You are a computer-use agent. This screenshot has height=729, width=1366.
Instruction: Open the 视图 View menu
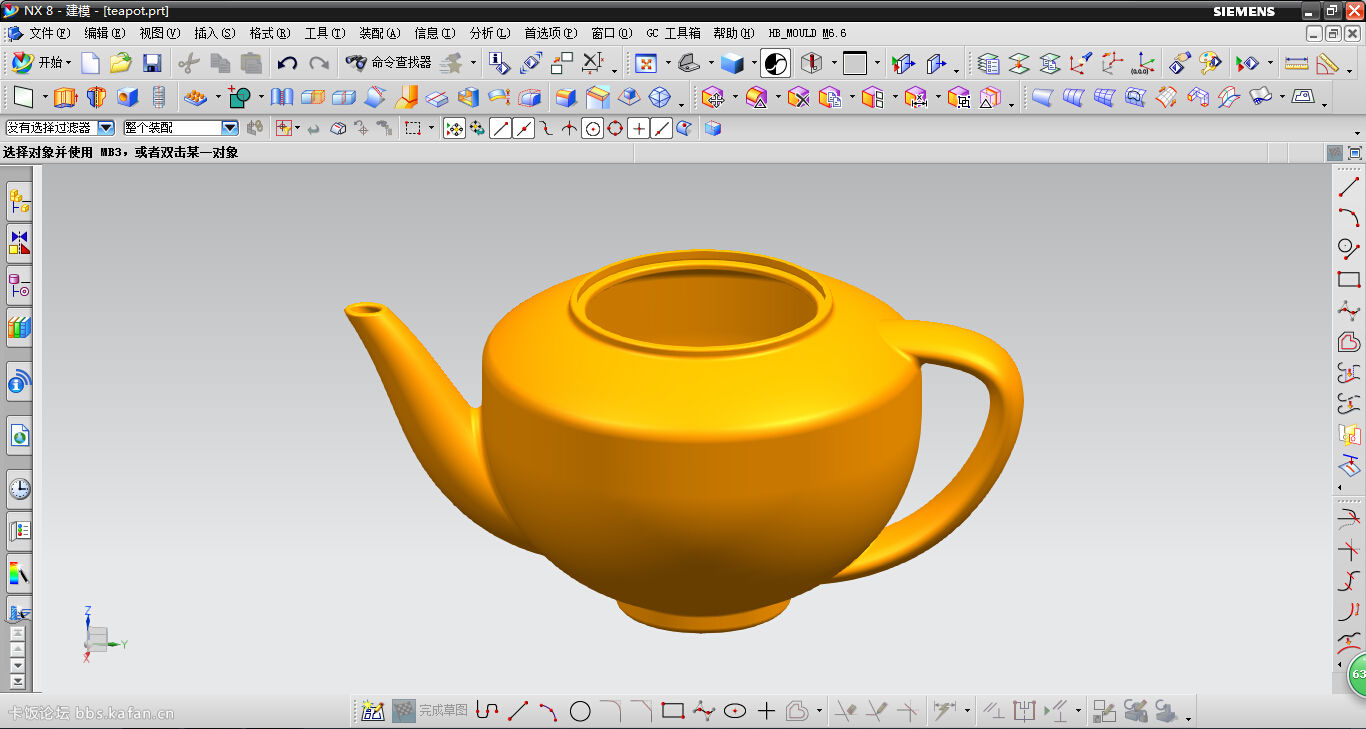tap(159, 33)
